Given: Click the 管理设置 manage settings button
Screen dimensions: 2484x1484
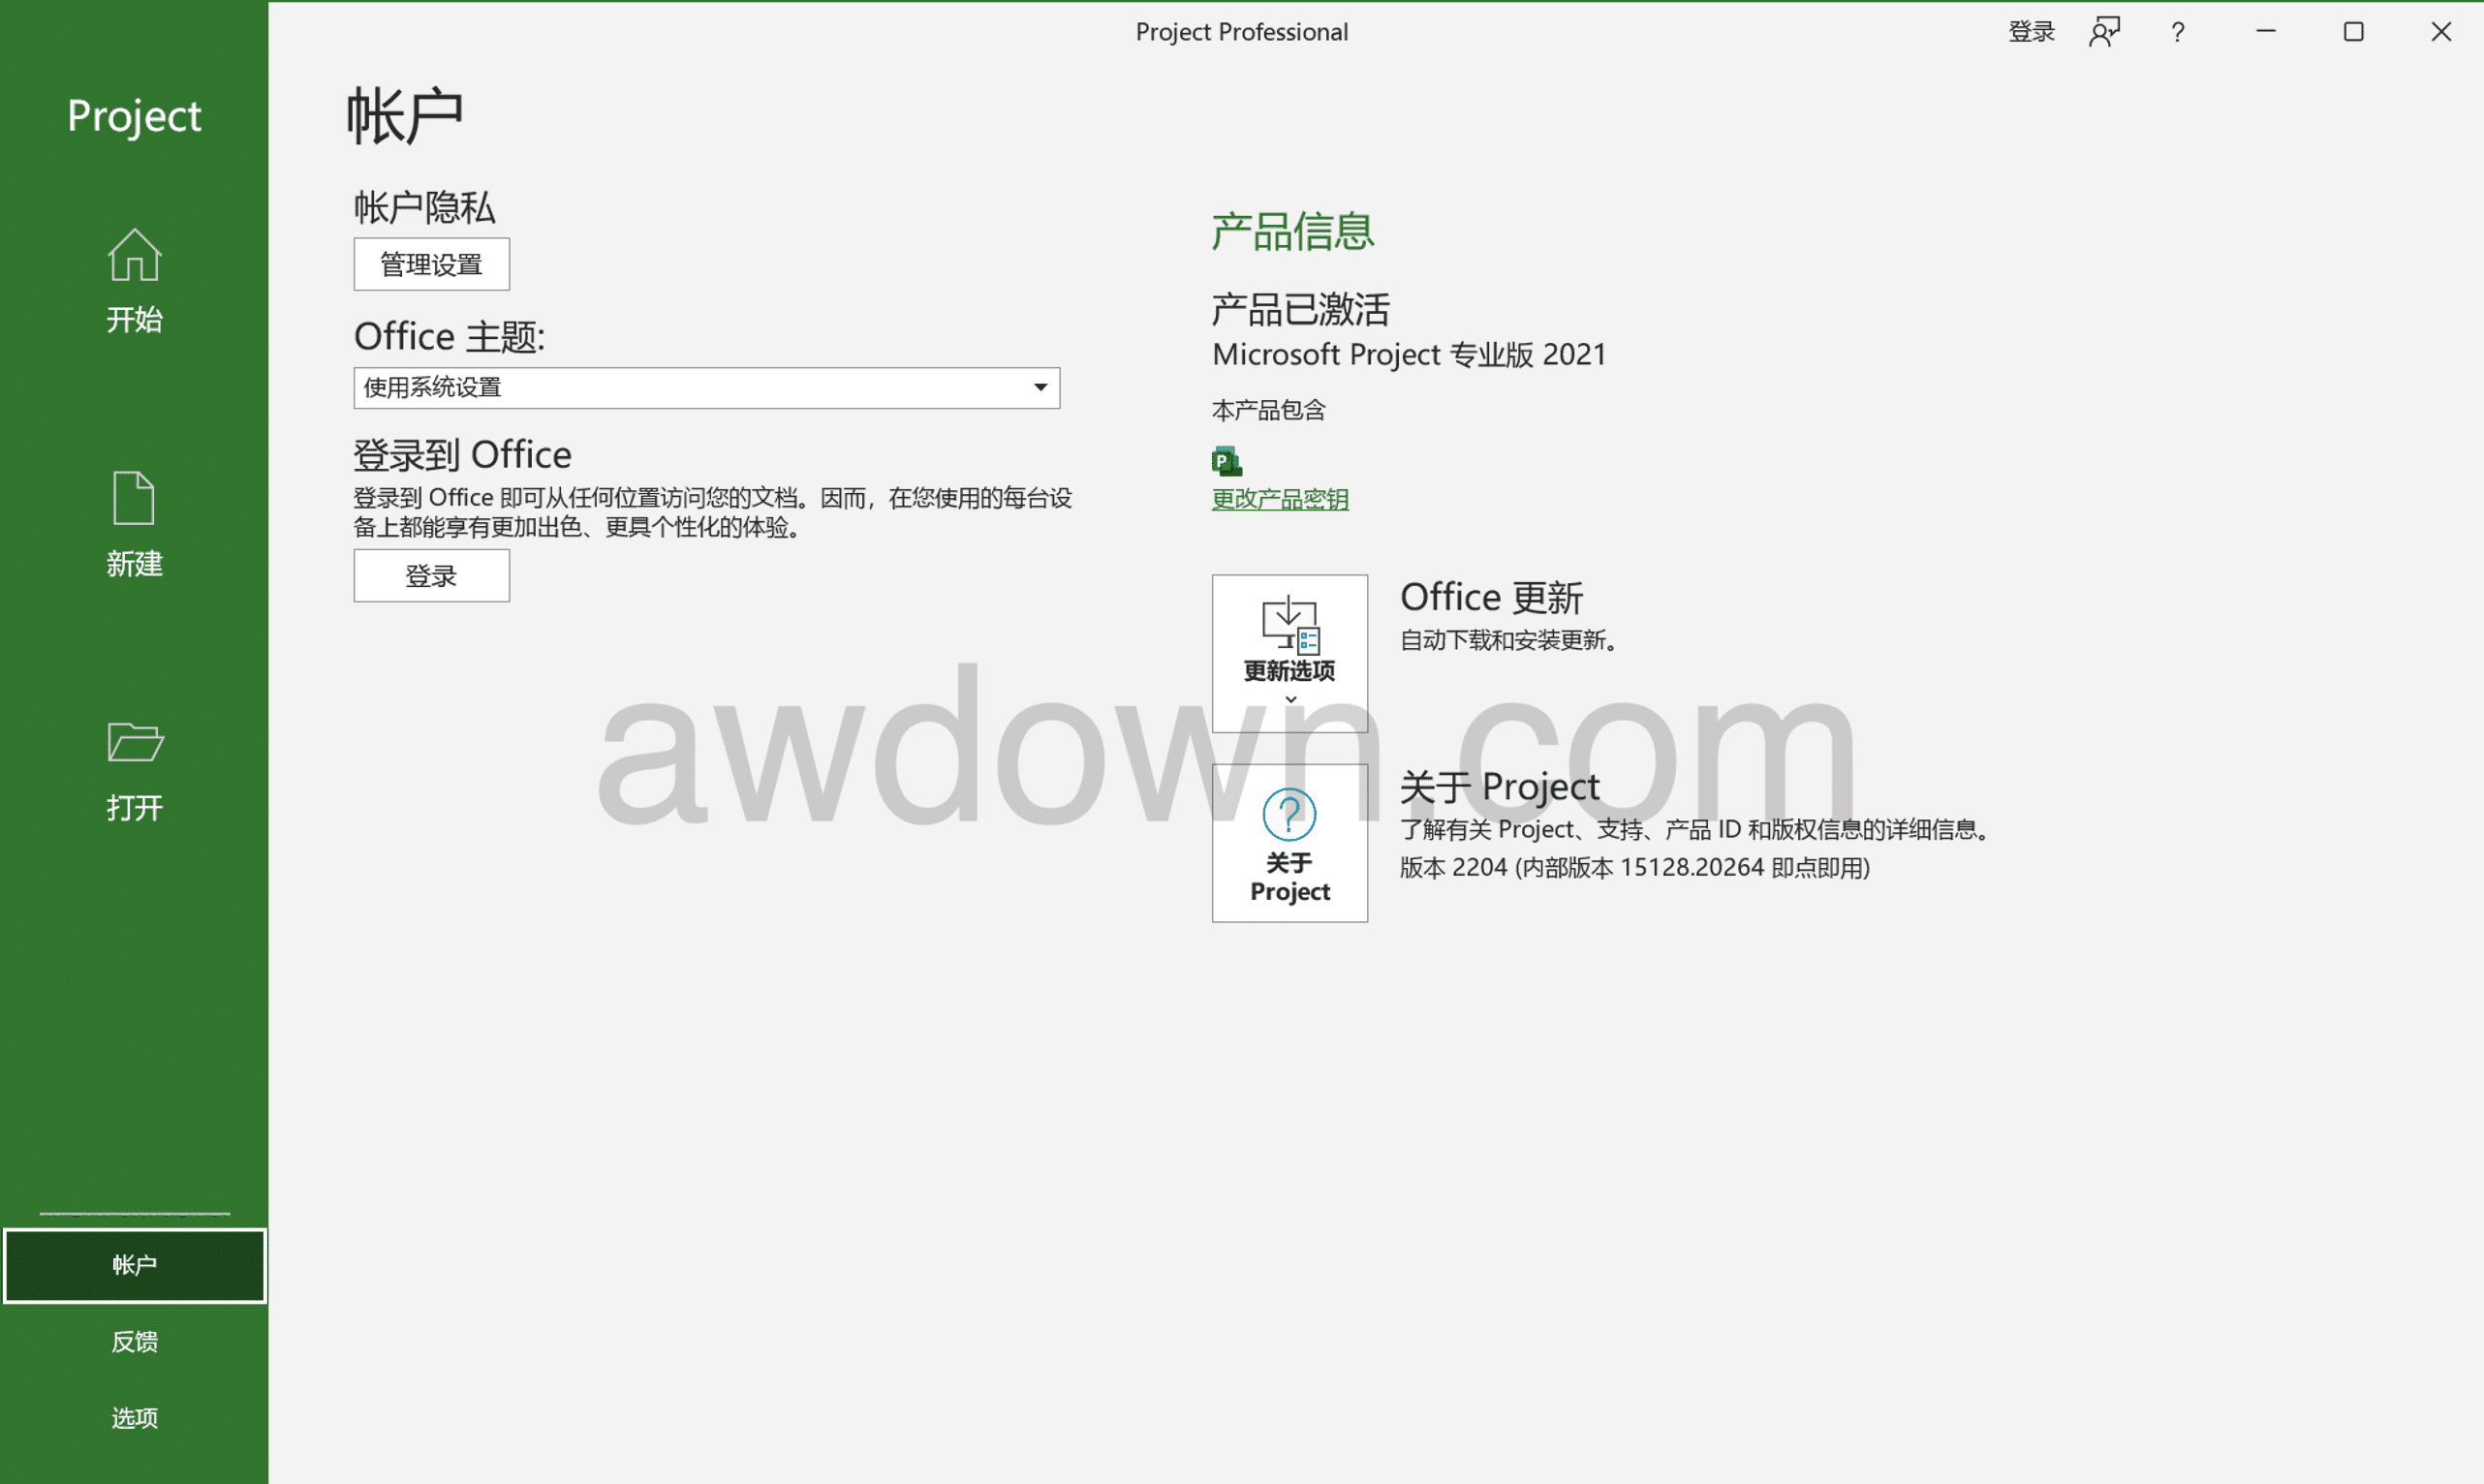Looking at the screenshot, I should point(432,264).
